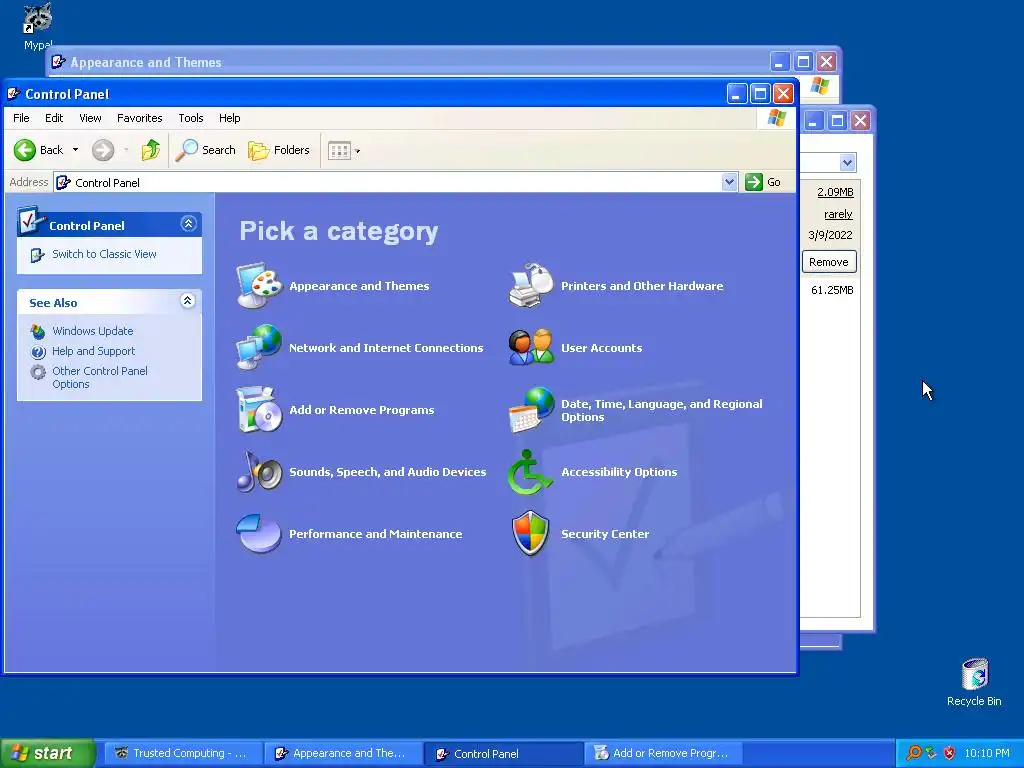The image size is (1024, 768).
Task: Open the Recycle Bin desktop icon
Action: tap(975, 674)
